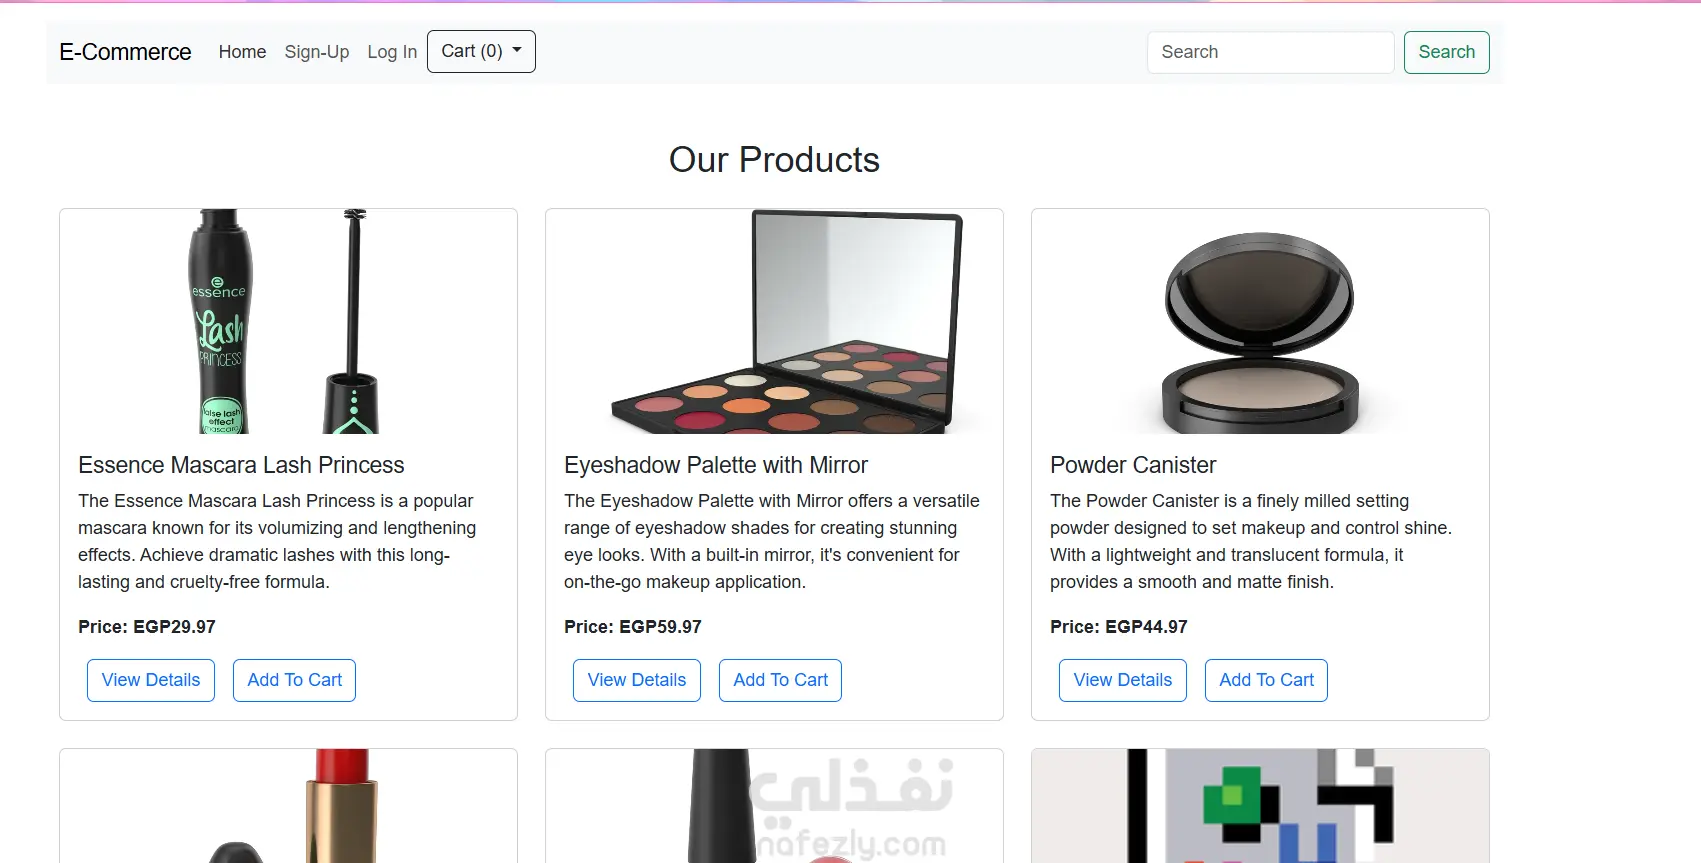Click the Powder Canister product title

(1133, 465)
